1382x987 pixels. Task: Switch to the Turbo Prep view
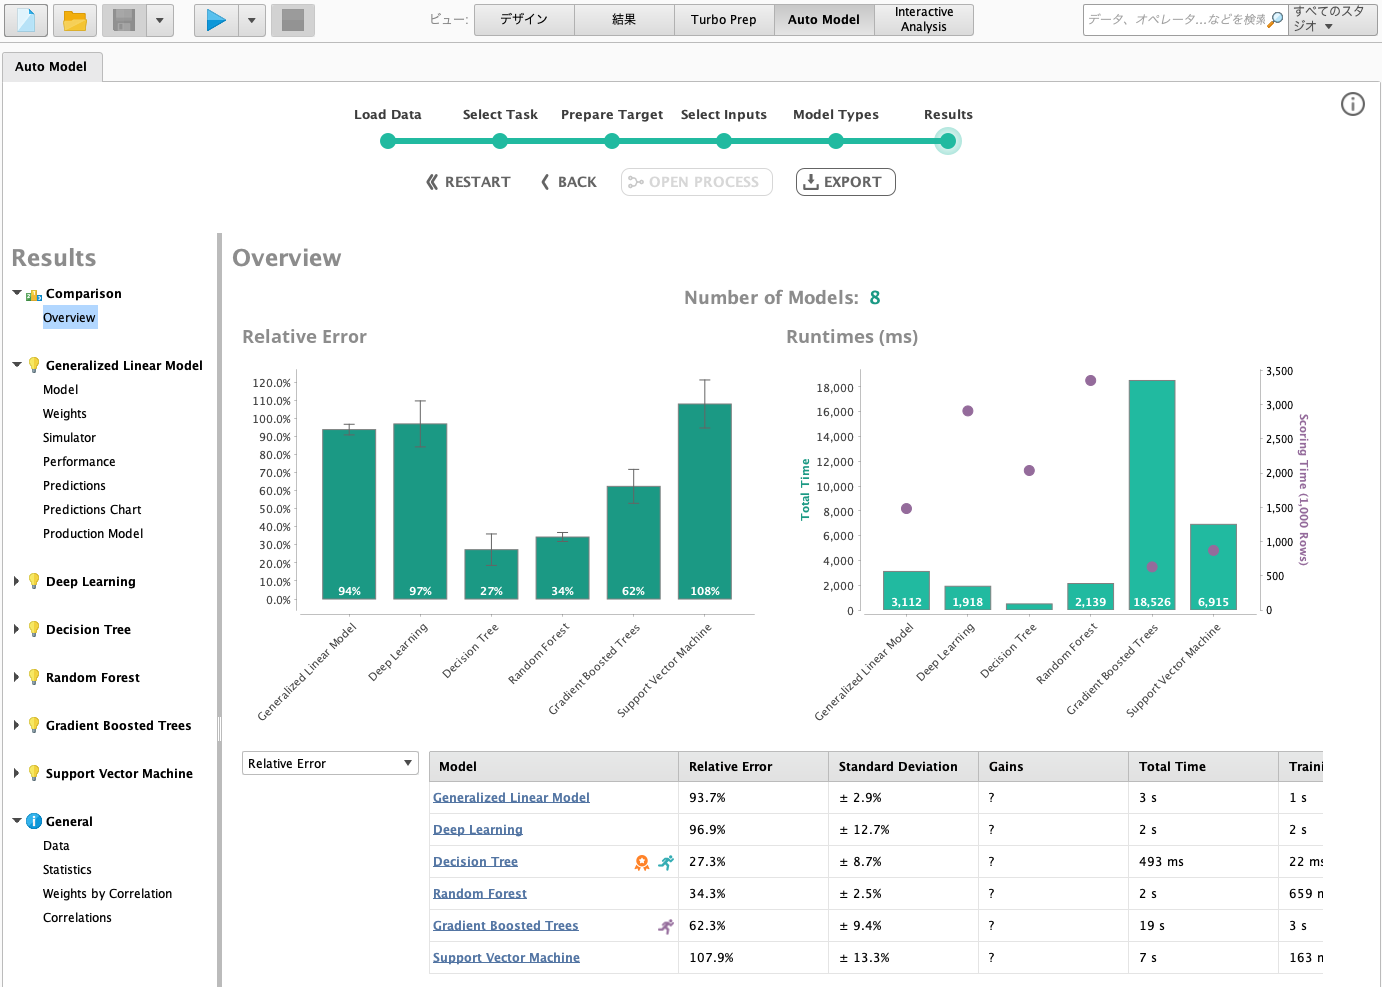pos(724,20)
